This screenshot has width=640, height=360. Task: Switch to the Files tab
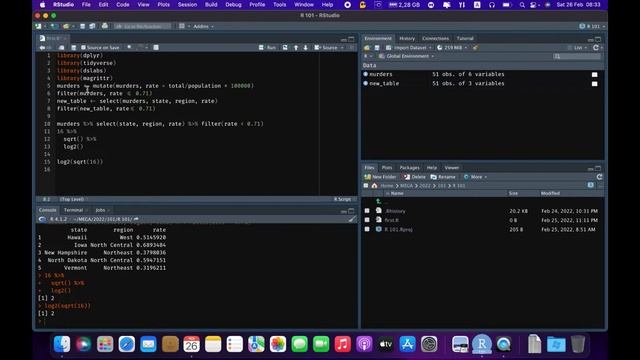pyautogui.click(x=369, y=168)
